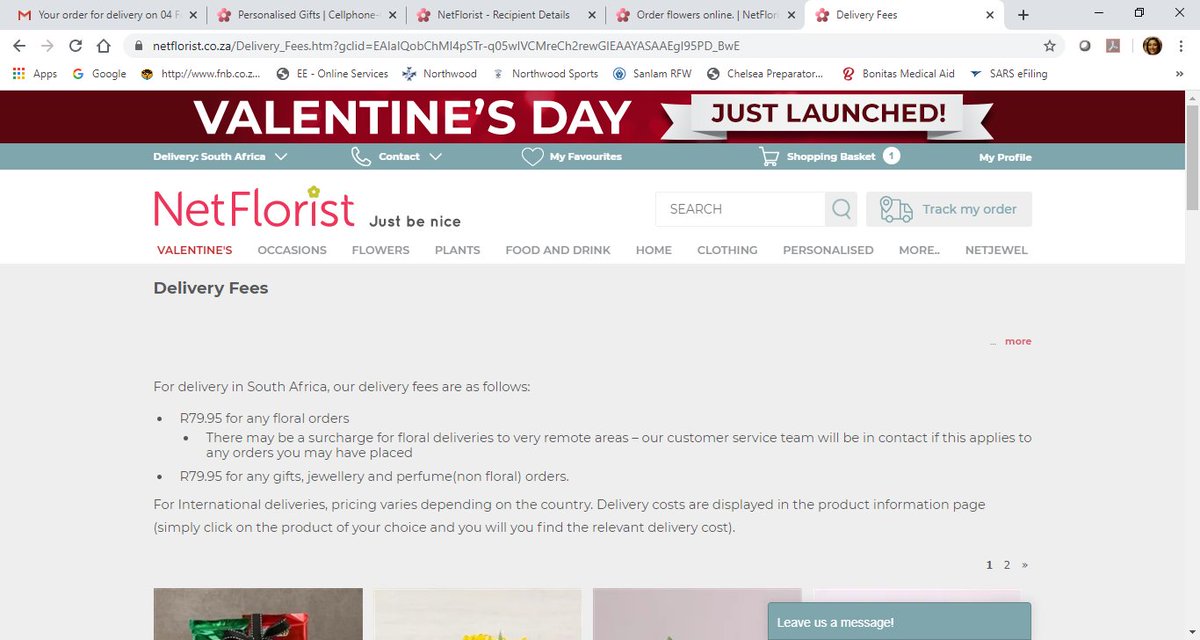
Task: Open EE - Online Services bookmark
Action: click(x=332, y=74)
